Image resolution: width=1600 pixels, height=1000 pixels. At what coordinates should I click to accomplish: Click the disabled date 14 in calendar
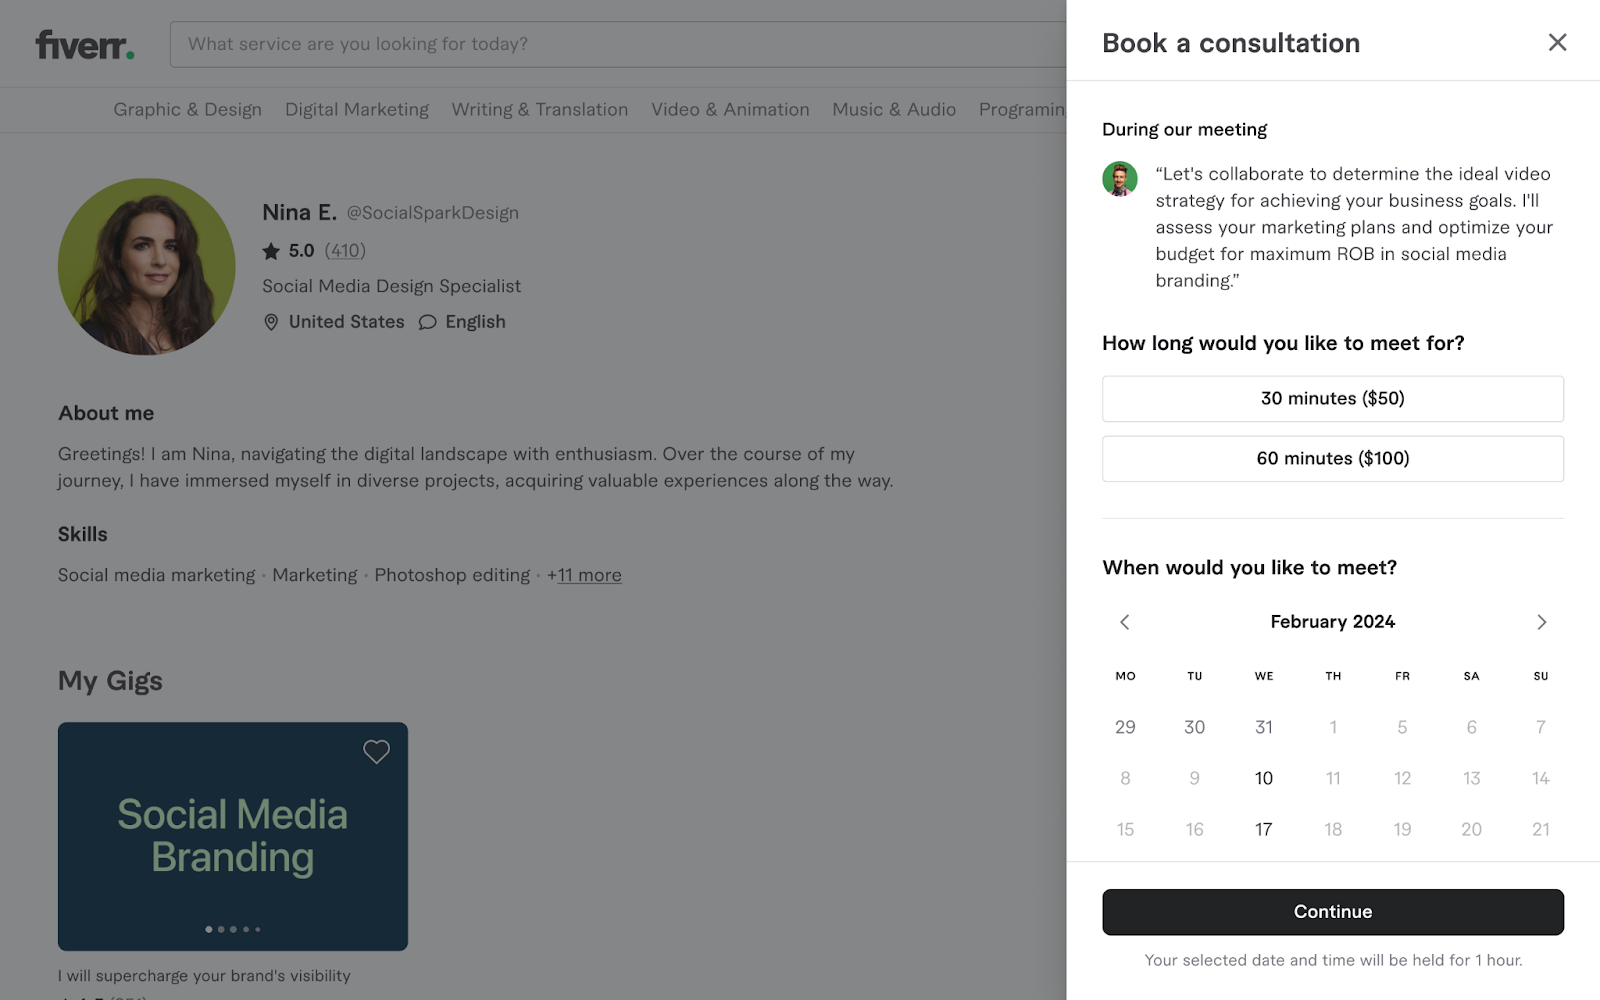pos(1541,778)
